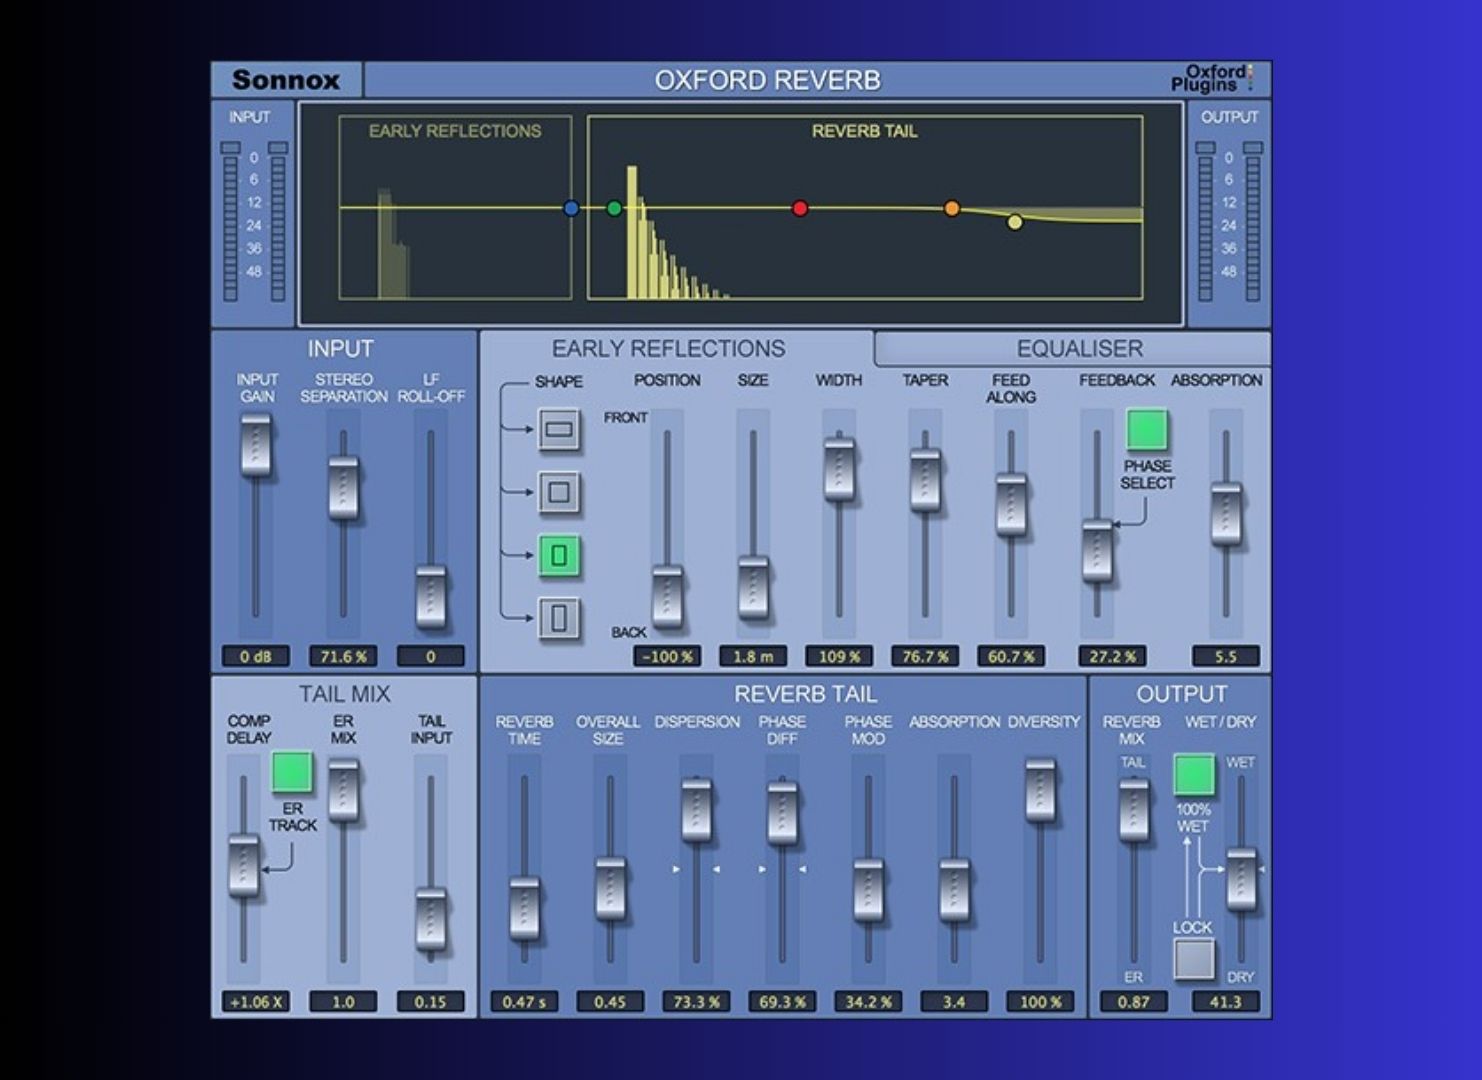Click the Input Gain slider handle
This screenshot has width=1482, height=1080.
click(256, 446)
